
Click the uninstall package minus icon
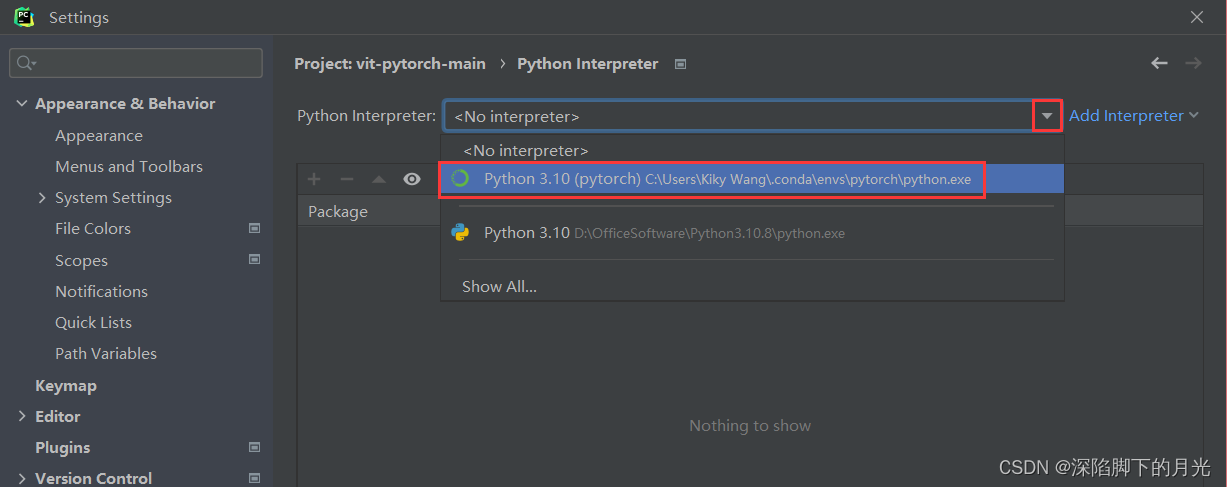point(347,179)
